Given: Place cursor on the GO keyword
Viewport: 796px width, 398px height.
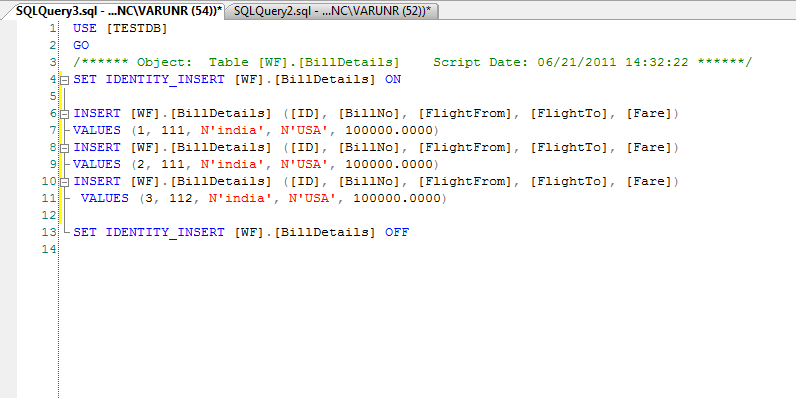Looking at the screenshot, I should point(81,45).
